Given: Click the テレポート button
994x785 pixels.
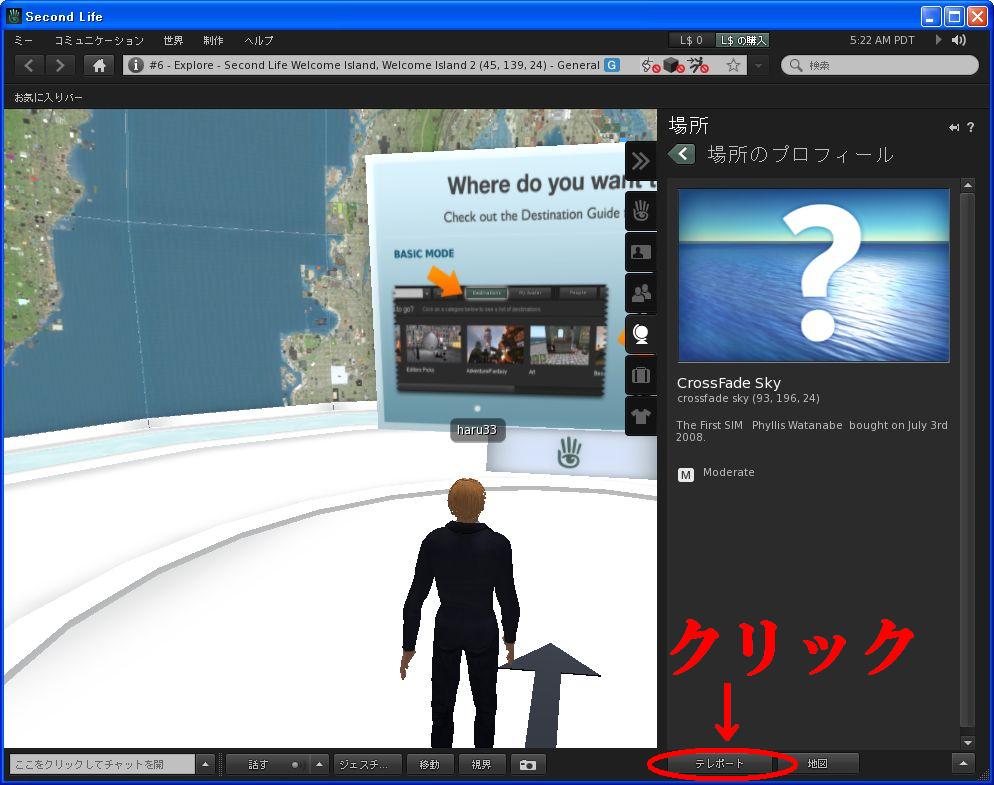Looking at the screenshot, I should (719, 764).
